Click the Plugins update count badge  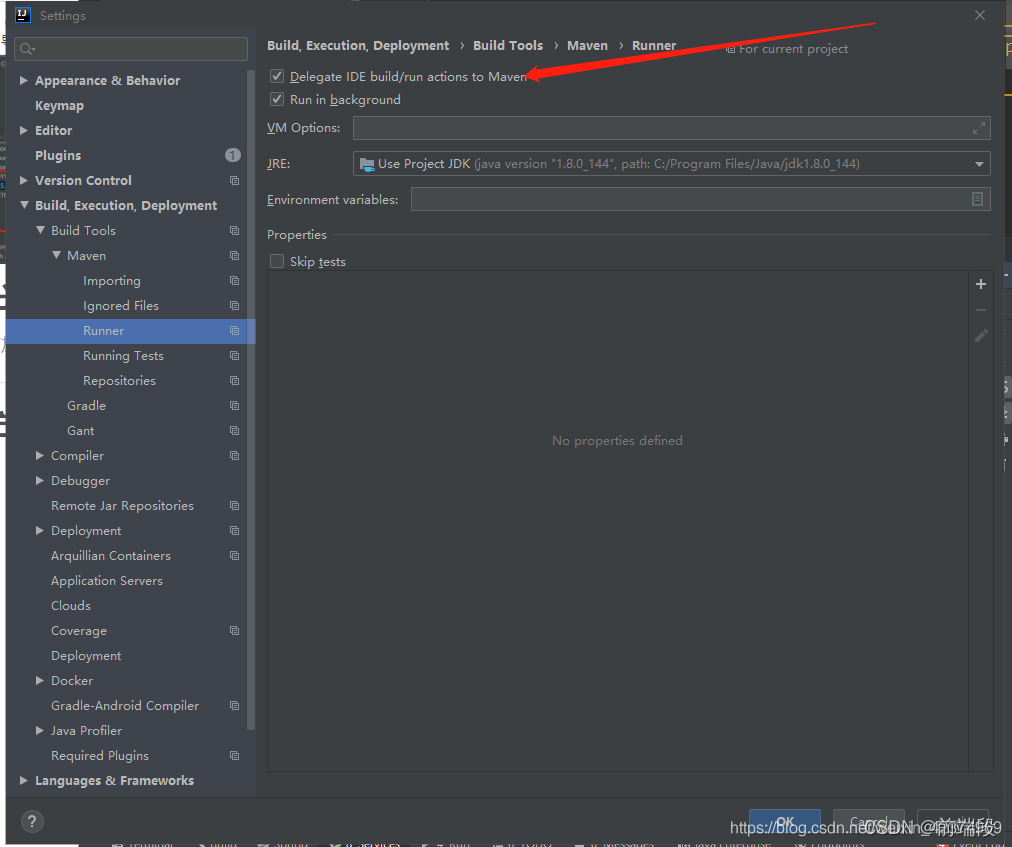point(232,155)
